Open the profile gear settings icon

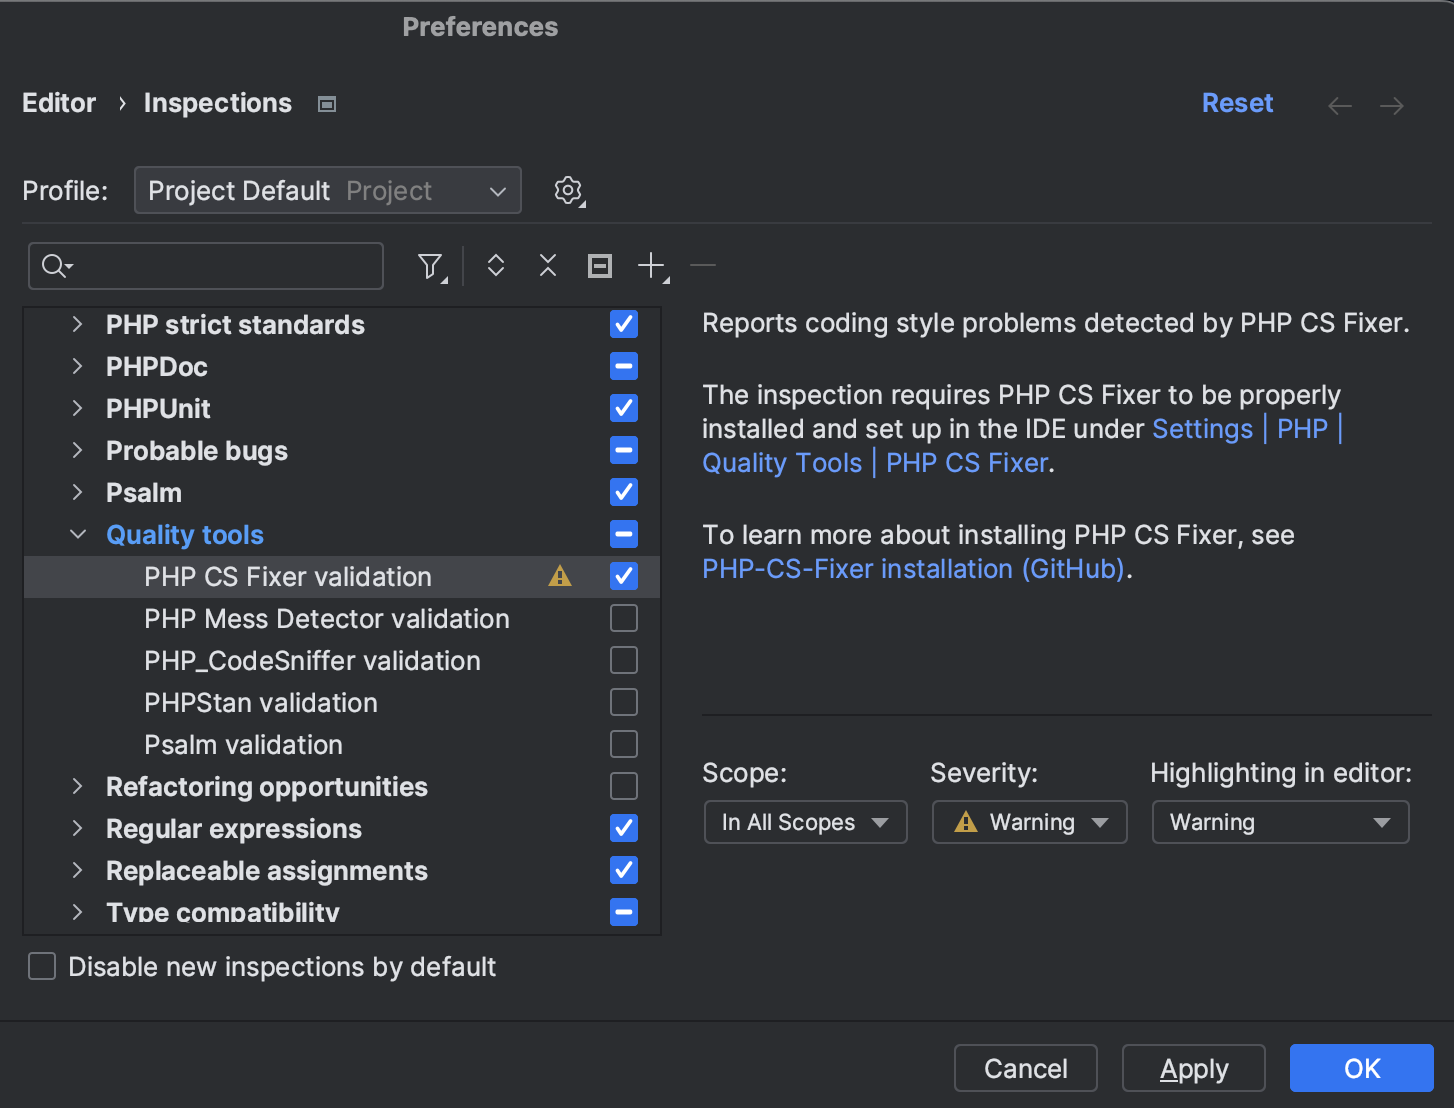click(x=568, y=191)
